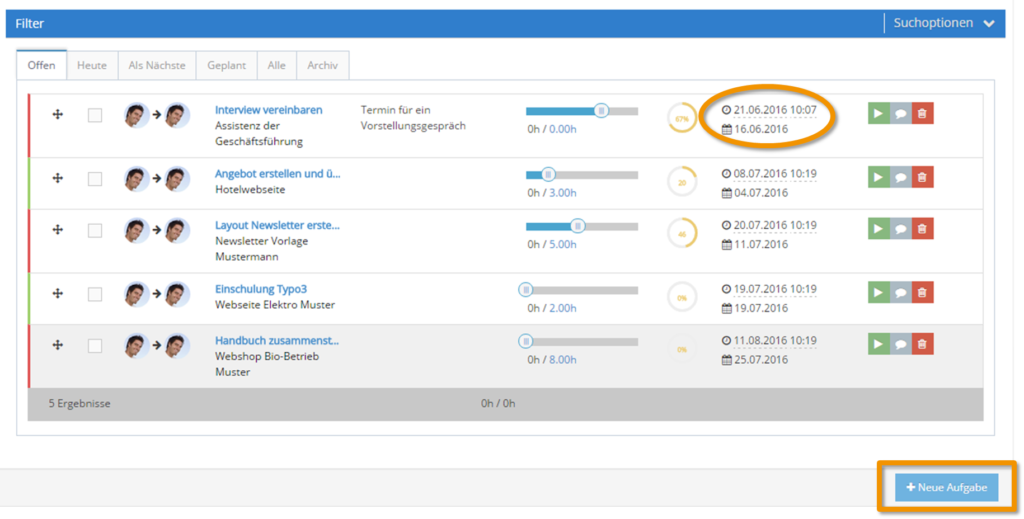Image resolution: width=1024 pixels, height=519 pixels.
Task: Open the Einschulung Typo3 task link
Action: click(x=261, y=289)
